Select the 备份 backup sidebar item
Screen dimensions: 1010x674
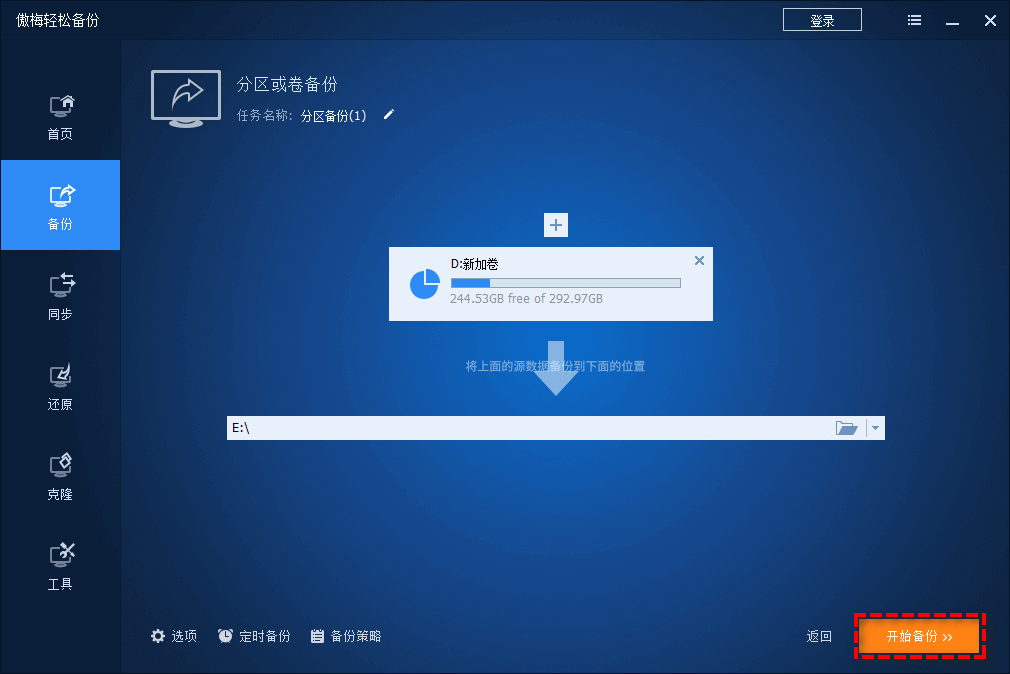click(61, 205)
